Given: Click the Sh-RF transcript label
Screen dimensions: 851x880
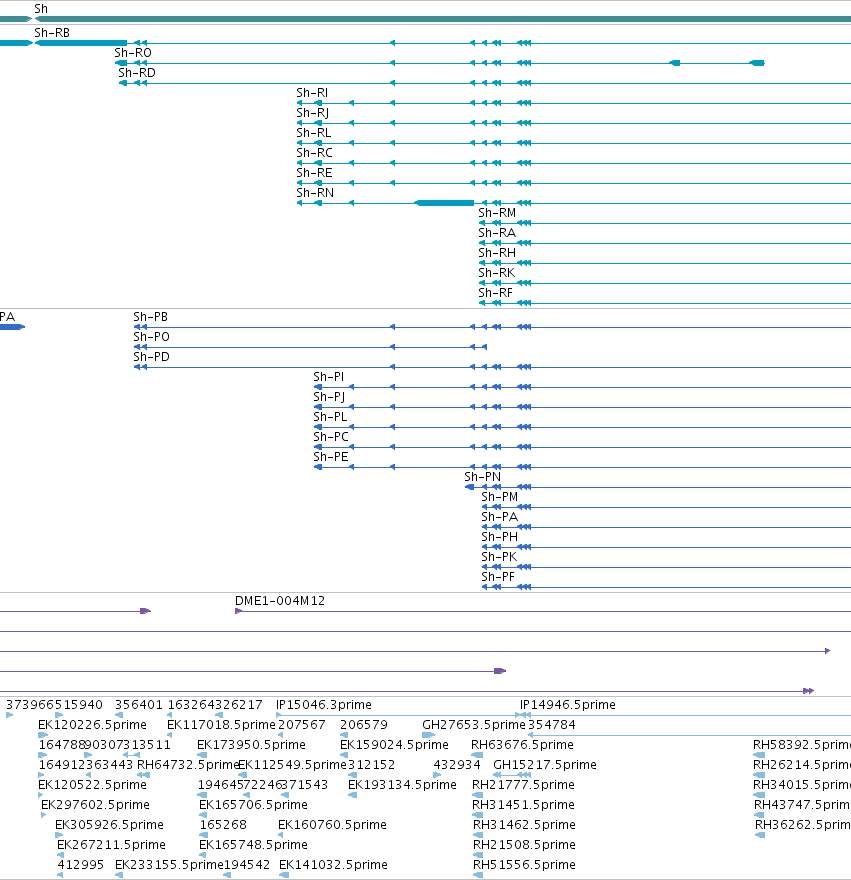Looking at the screenshot, I should [x=495, y=293].
